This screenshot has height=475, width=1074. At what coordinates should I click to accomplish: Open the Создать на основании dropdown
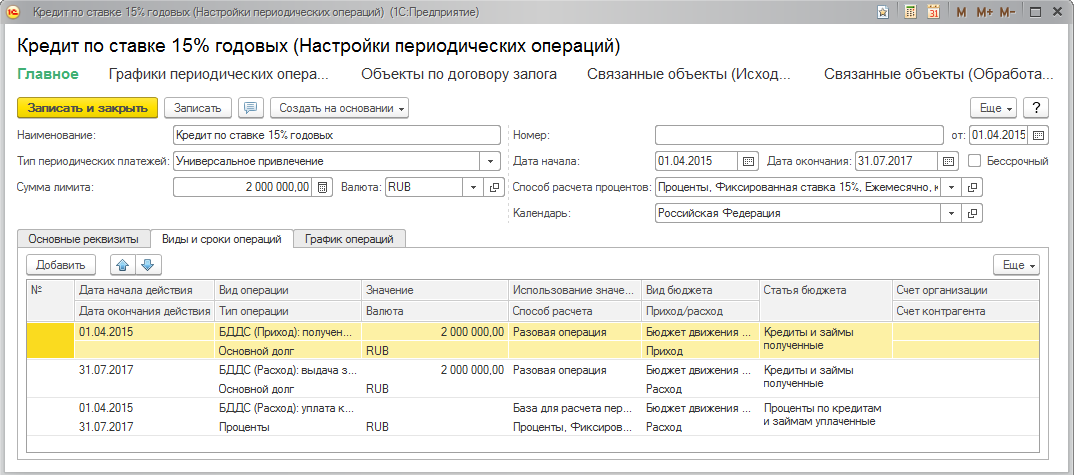click(340, 108)
